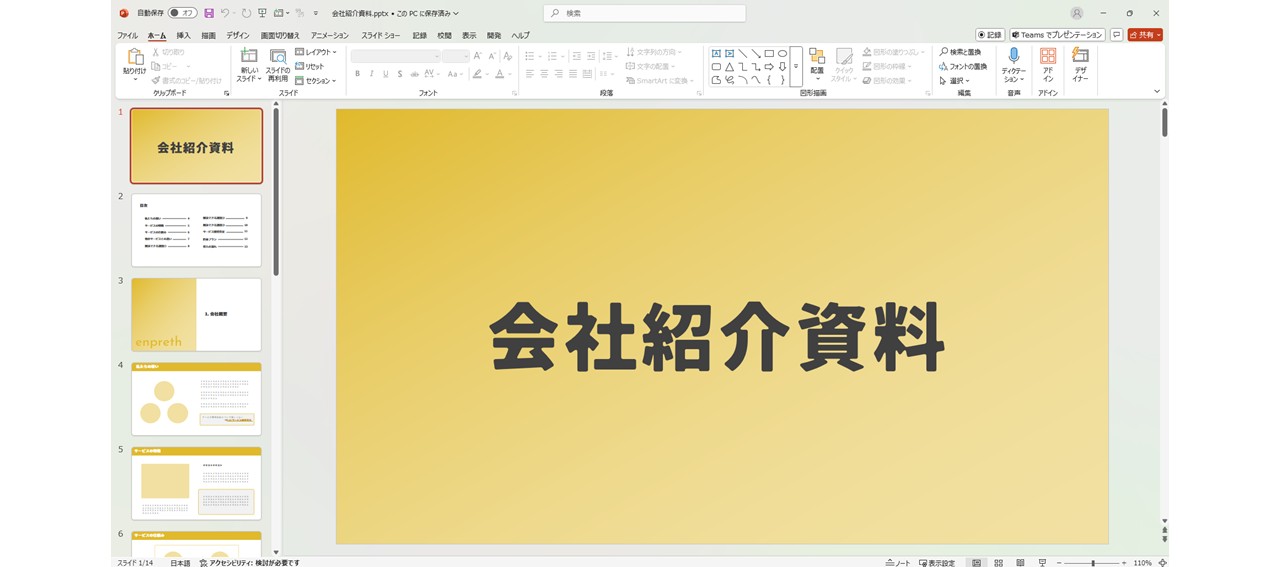Viewport: 1280px width, 567px height.
Task: Switch to the アニメーション tab
Action: coord(330,35)
